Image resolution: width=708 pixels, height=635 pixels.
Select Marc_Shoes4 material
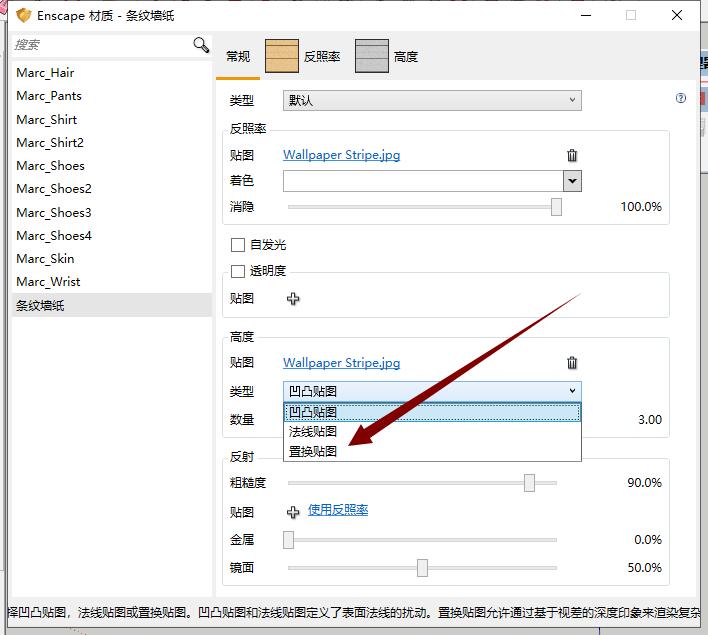pyautogui.click(x=112, y=236)
